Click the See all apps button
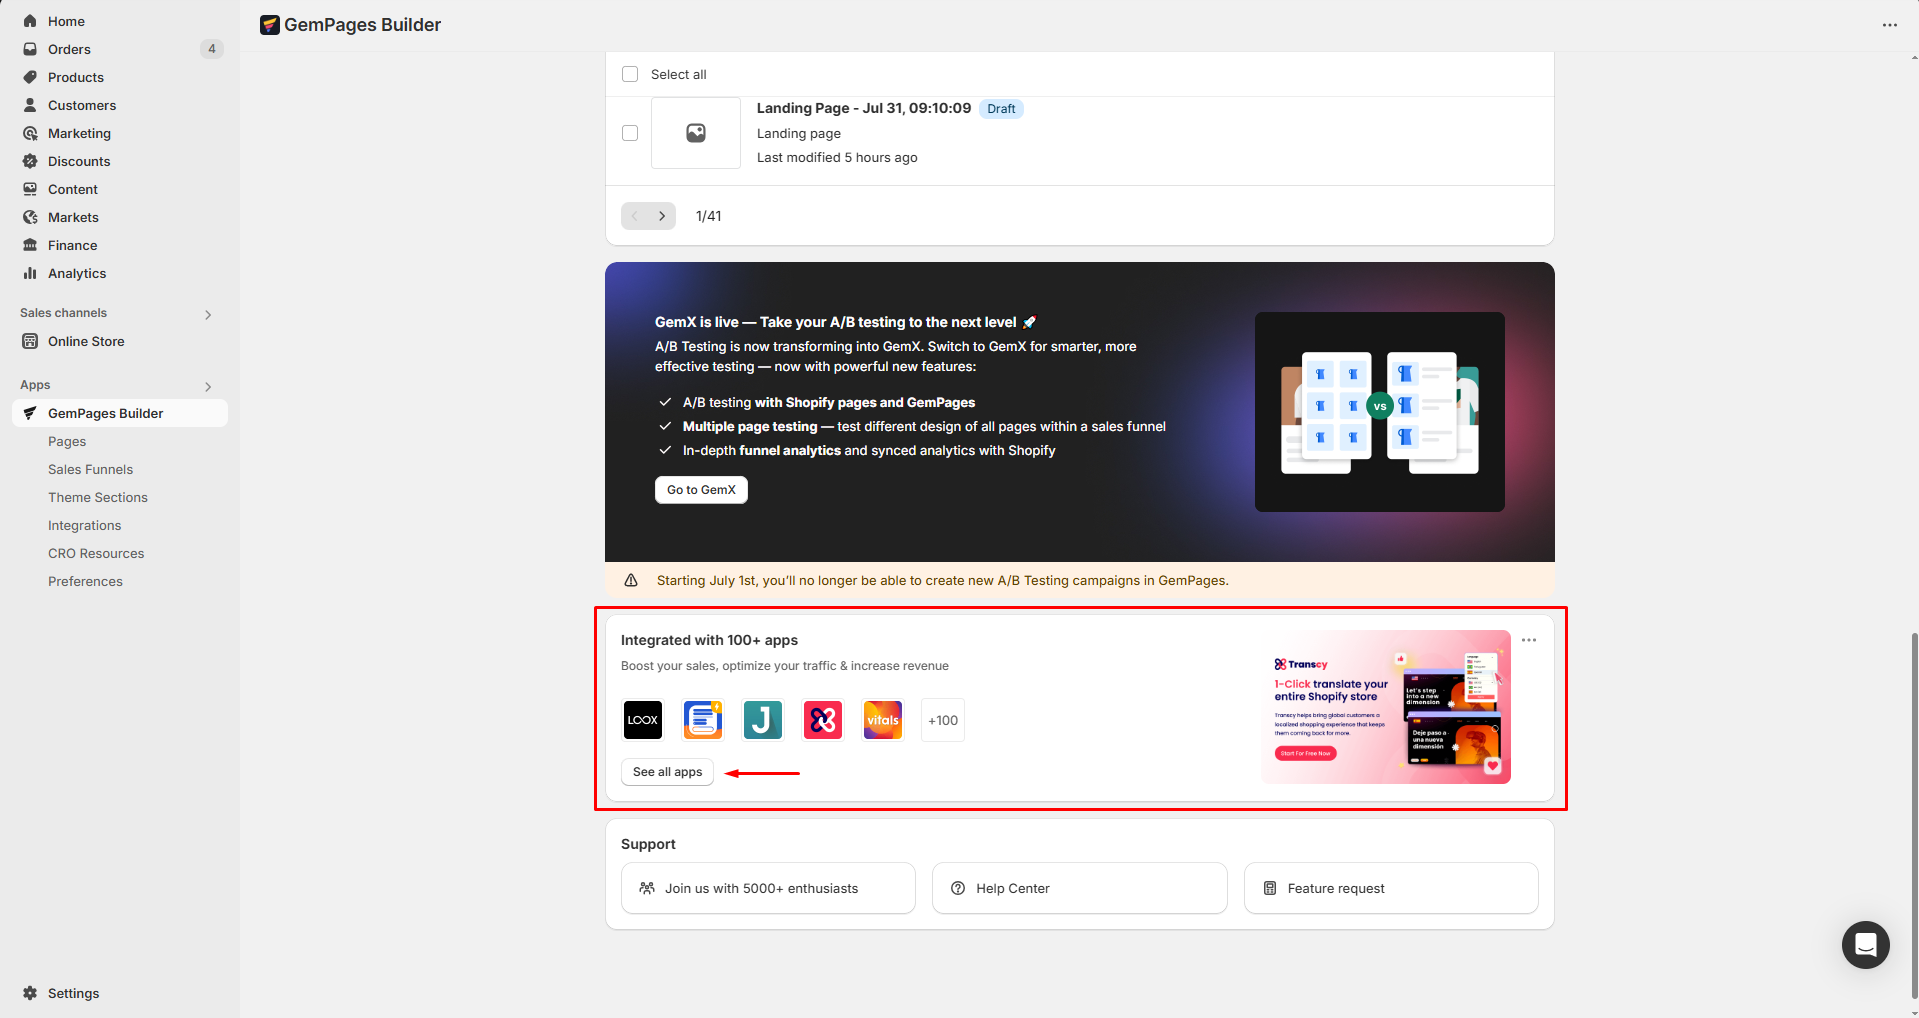Viewport: 1919px width, 1018px height. (x=667, y=772)
